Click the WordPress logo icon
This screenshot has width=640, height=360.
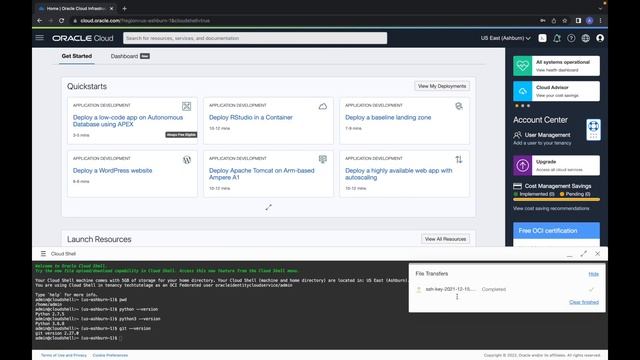187,160
